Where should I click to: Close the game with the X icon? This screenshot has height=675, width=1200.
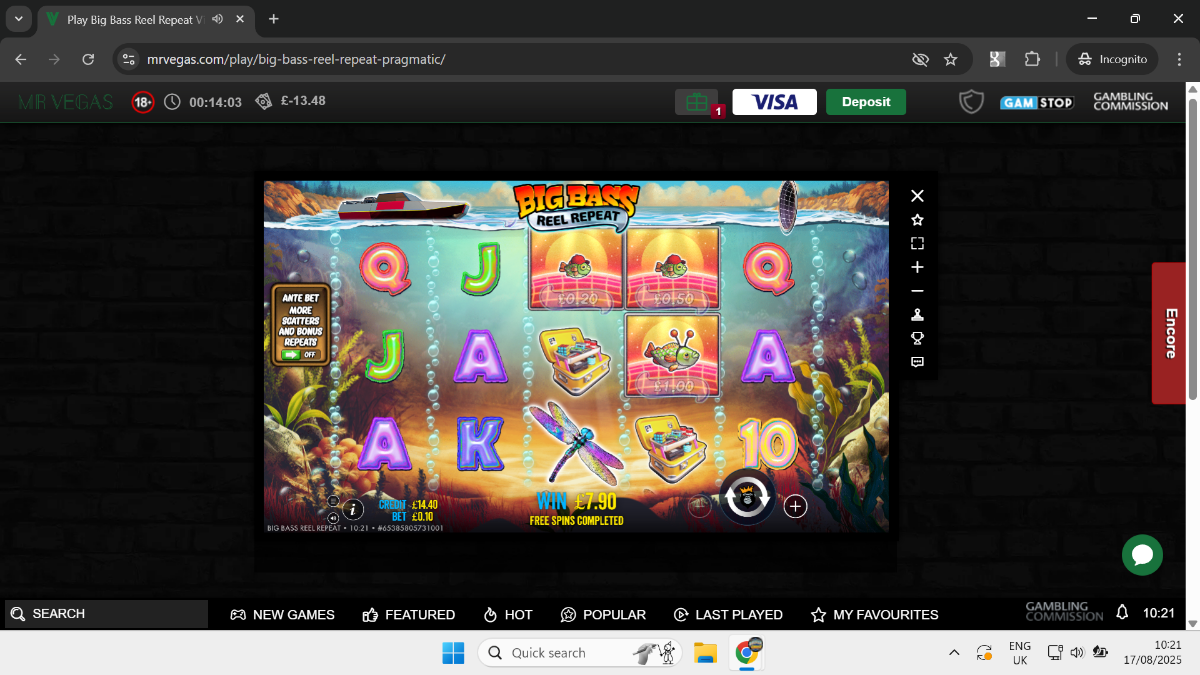click(x=917, y=196)
